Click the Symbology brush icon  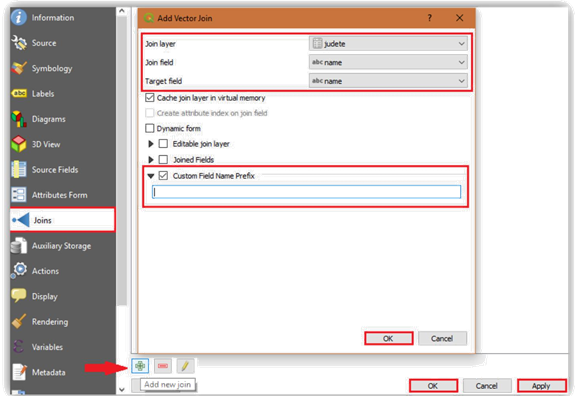coord(19,68)
